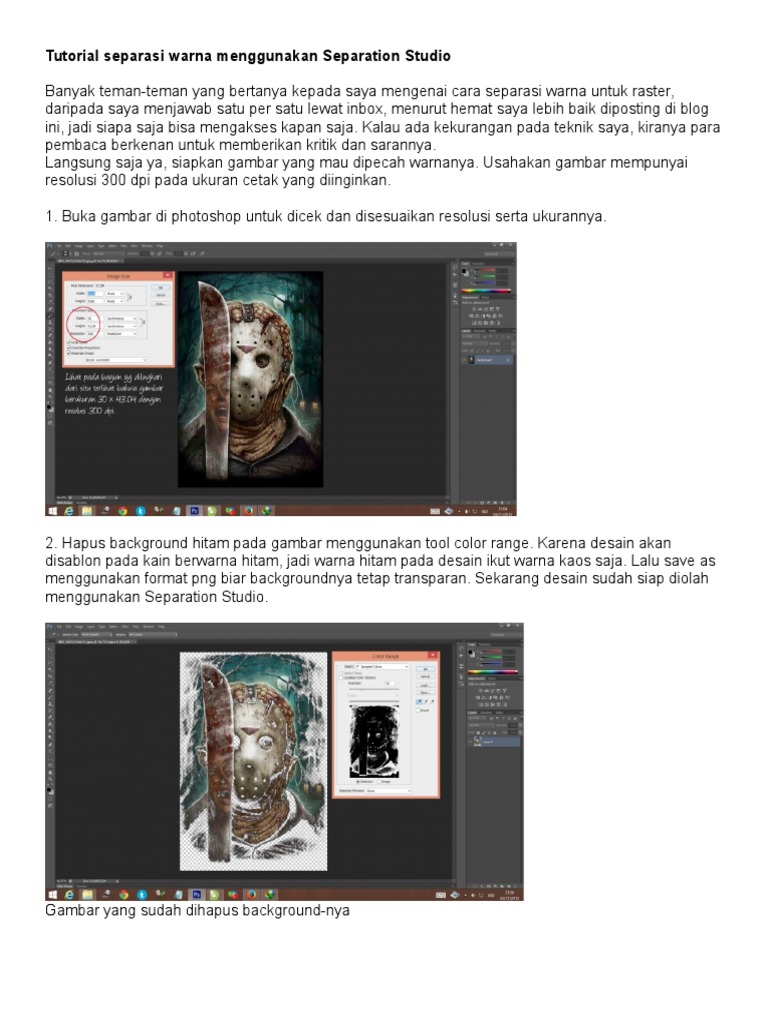Click the black-and-white preview in Color Range dialog
Viewport: 768px width, 1024px height.
(374, 741)
